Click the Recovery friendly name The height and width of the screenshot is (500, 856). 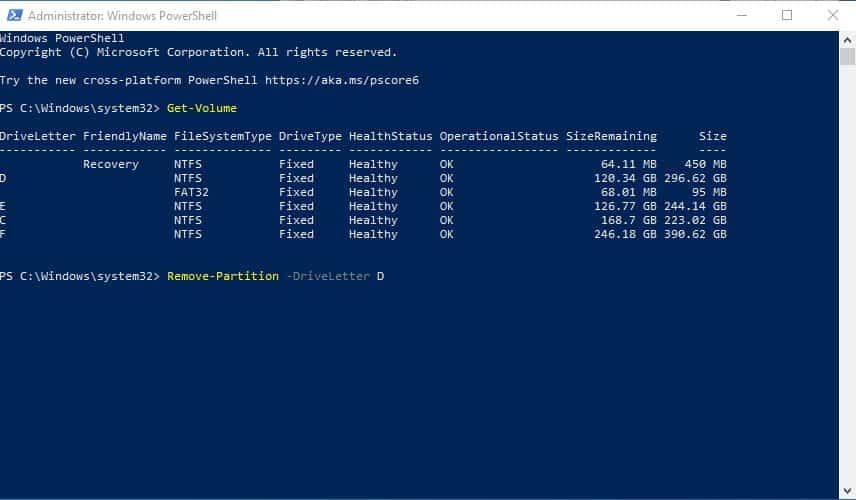111,164
